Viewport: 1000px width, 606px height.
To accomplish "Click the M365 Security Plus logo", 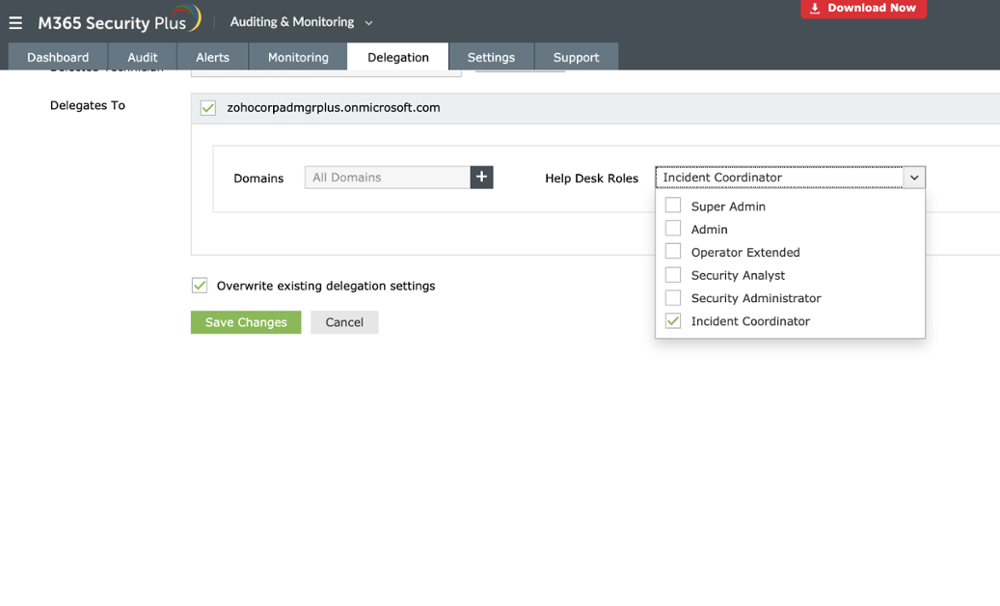I will [119, 20].
